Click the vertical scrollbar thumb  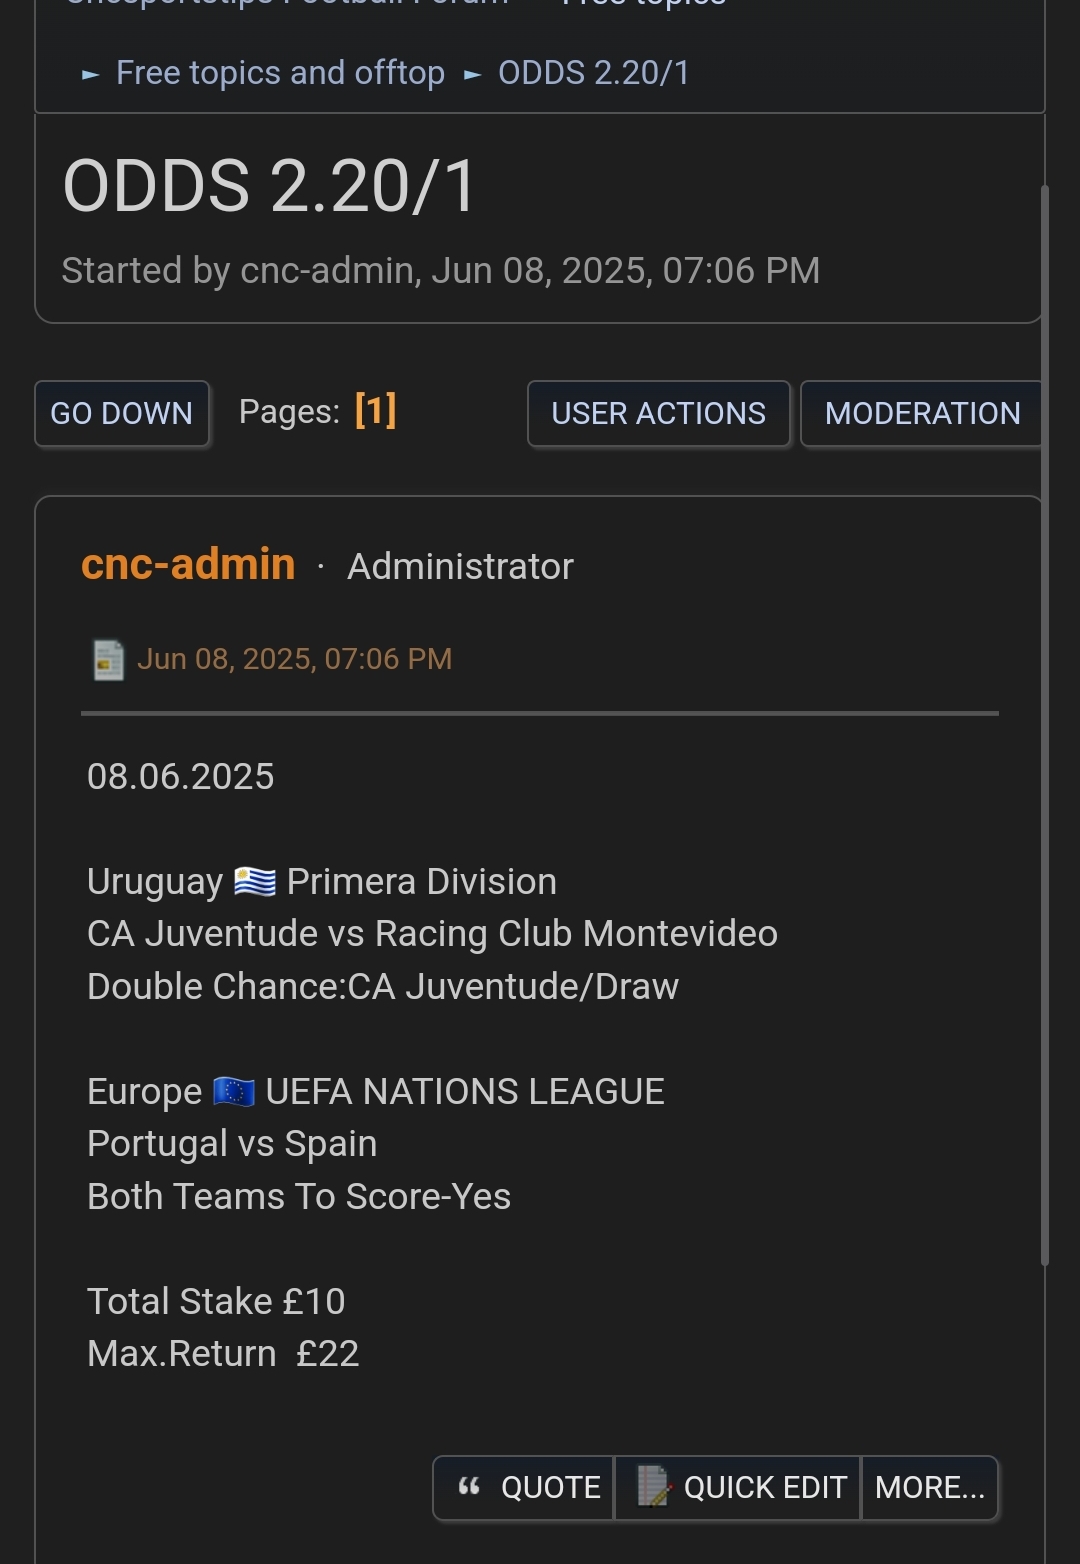coord(1045,725)
